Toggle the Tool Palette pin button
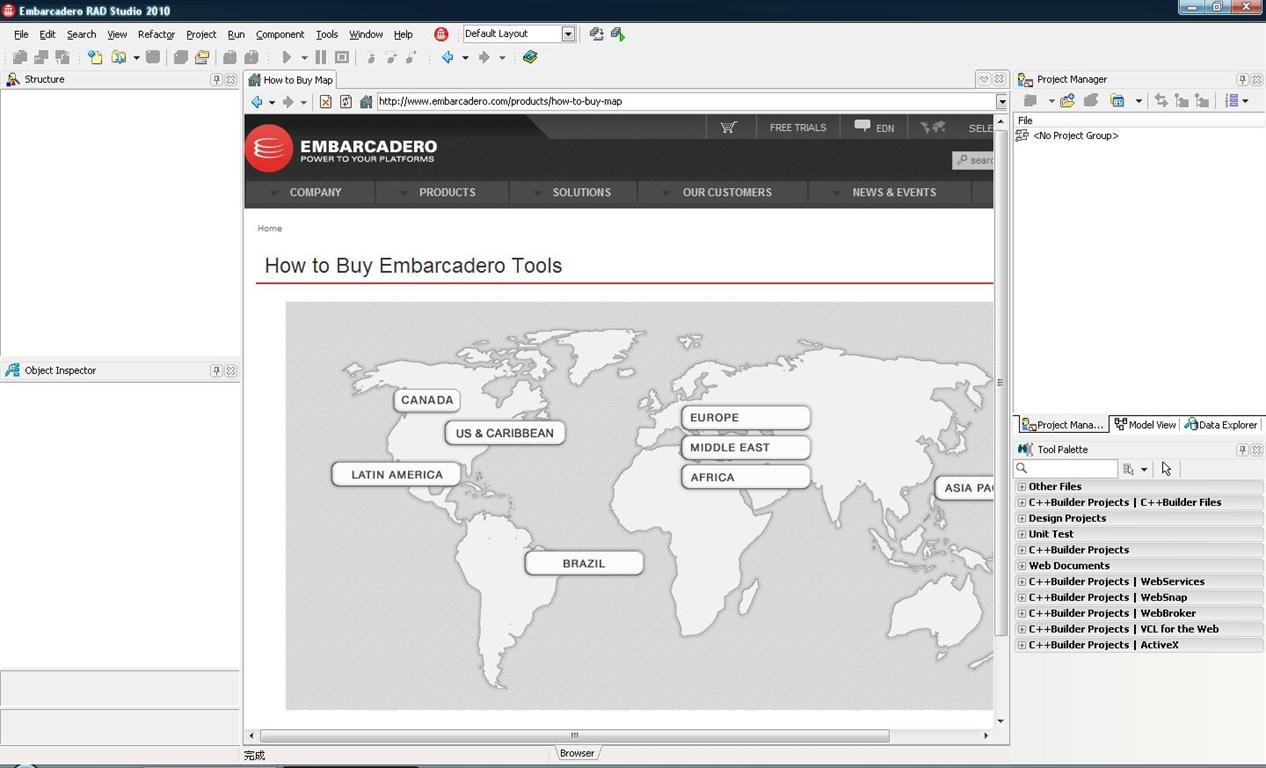Screen dimensions: 1266x768 click(x=1242, y=450)
